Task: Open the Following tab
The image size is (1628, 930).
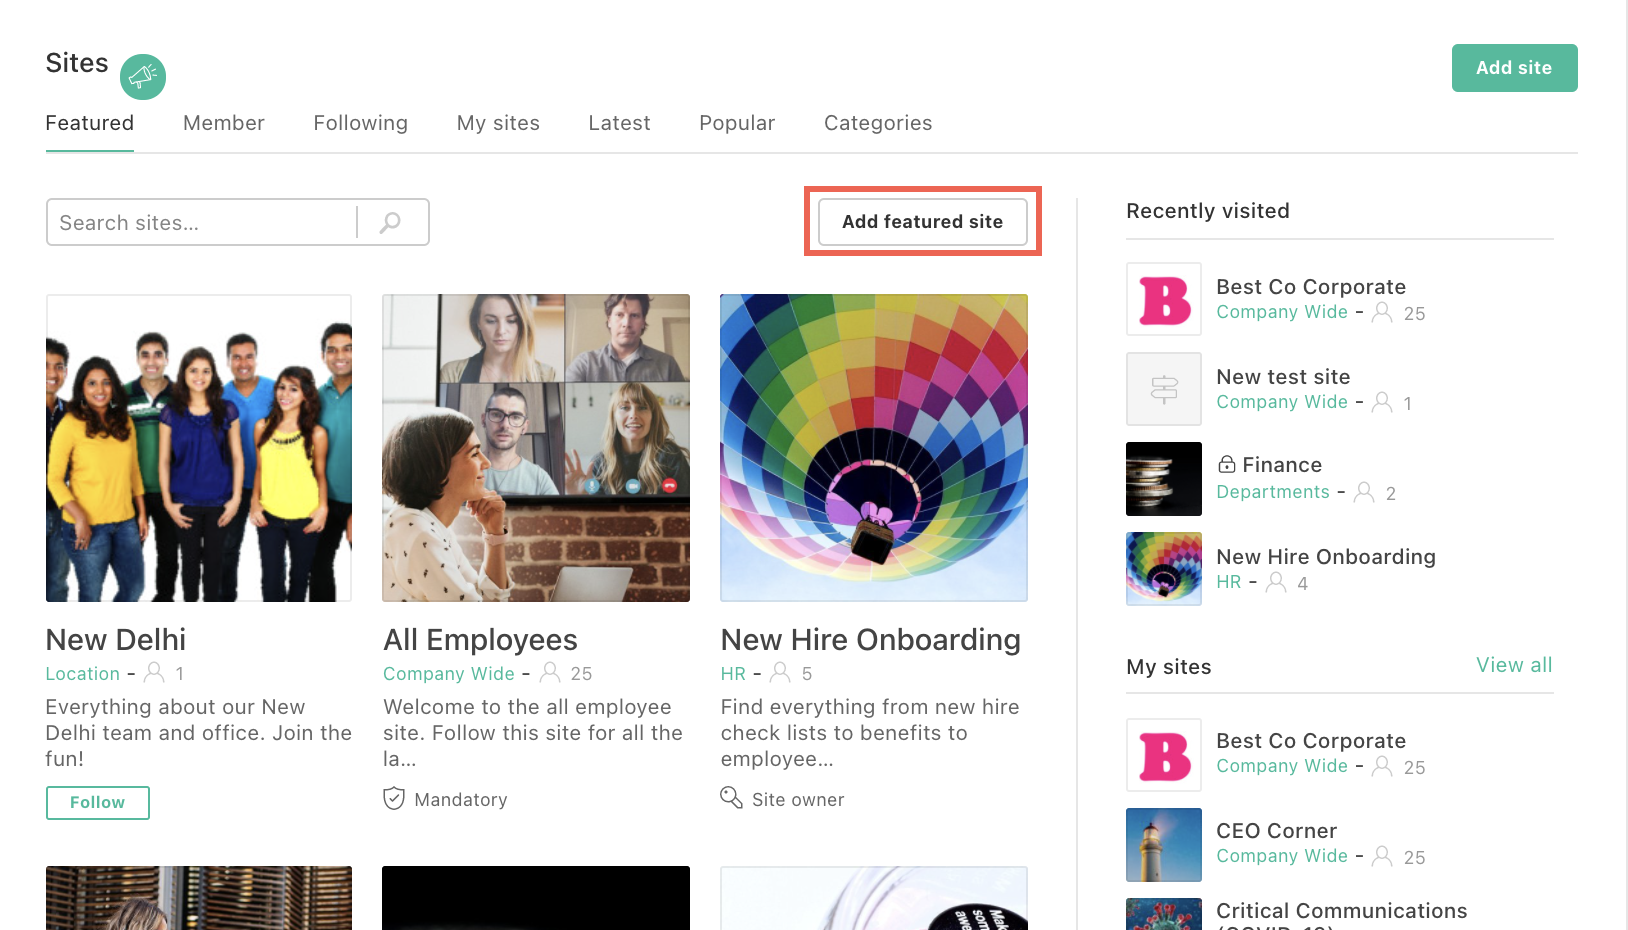Action: (361, 123)
